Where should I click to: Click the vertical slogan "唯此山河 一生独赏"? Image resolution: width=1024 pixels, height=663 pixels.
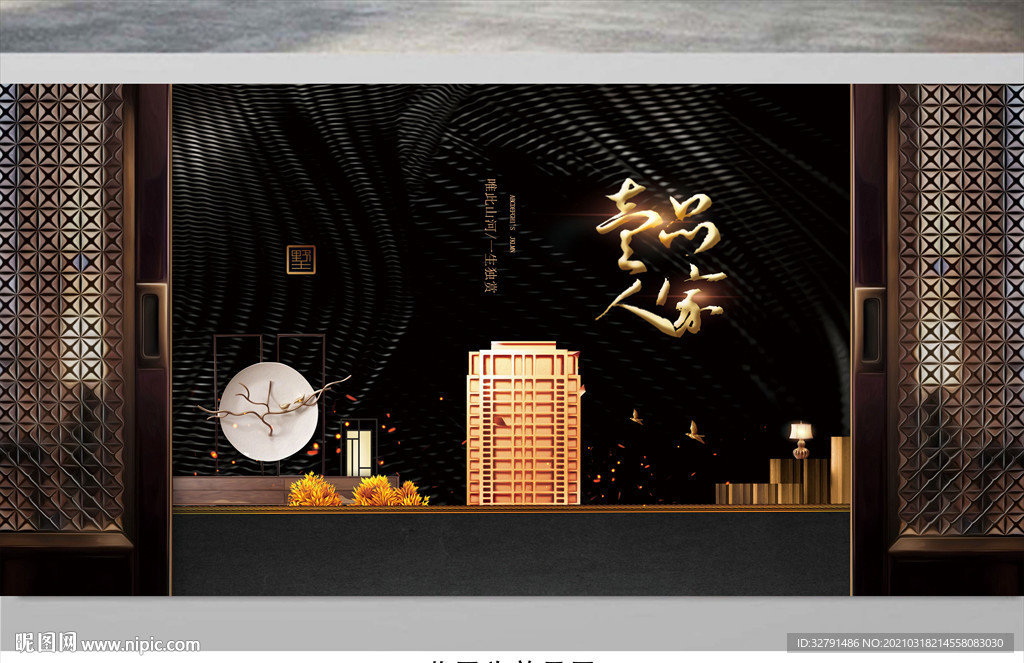[490, 234]
